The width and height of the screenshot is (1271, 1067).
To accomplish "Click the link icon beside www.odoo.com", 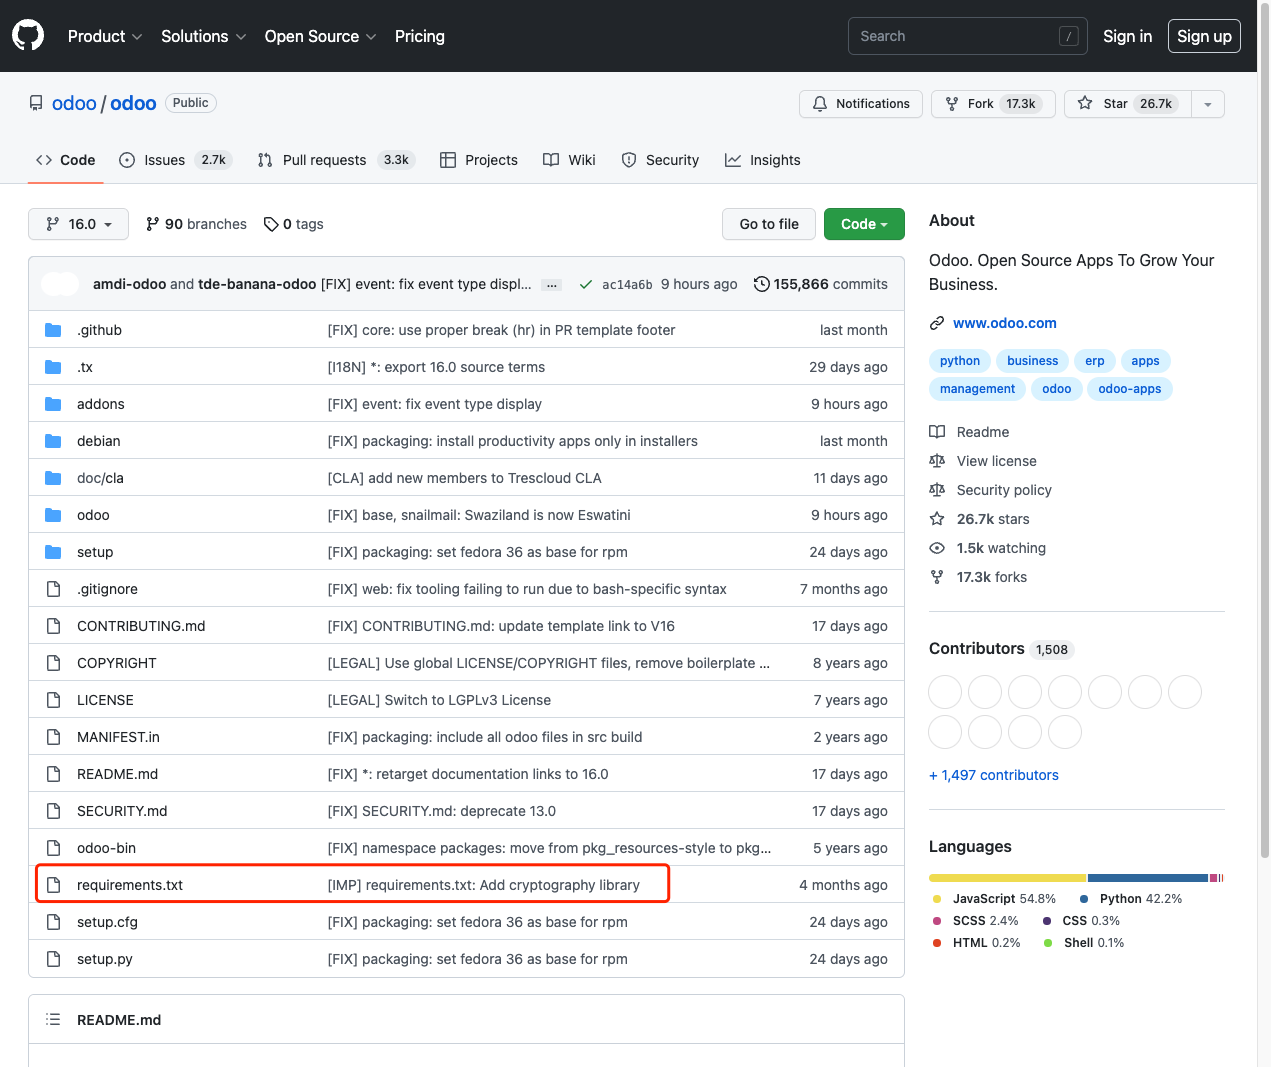I will point(937,323).
